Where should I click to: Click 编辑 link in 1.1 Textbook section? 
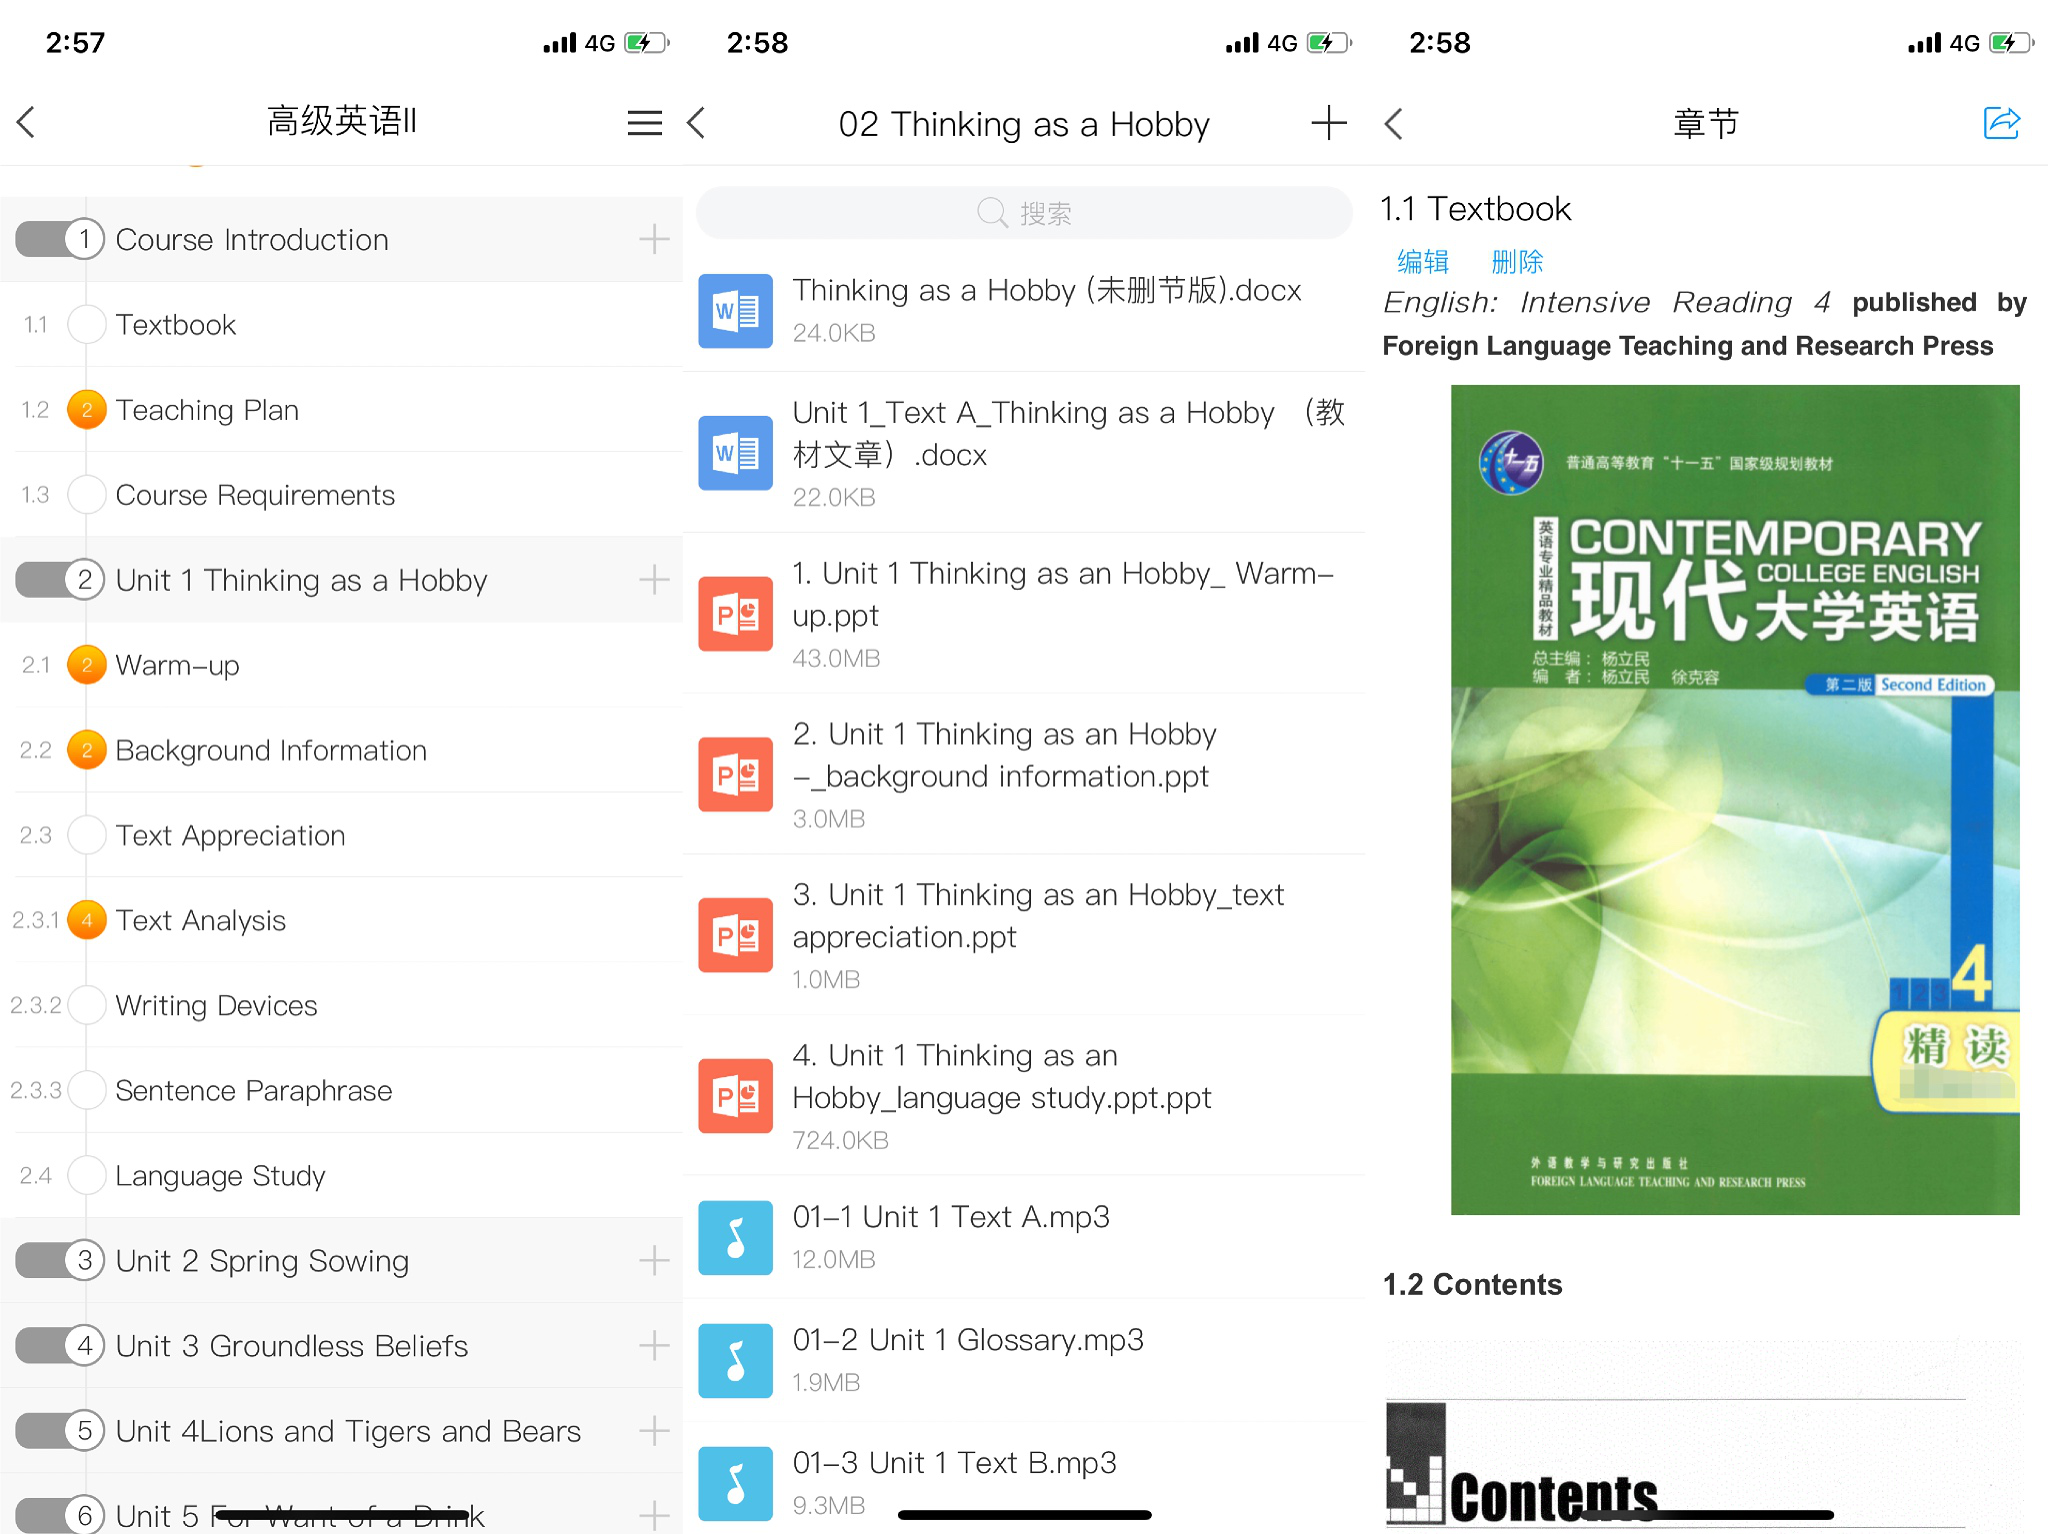[1424, 261]
